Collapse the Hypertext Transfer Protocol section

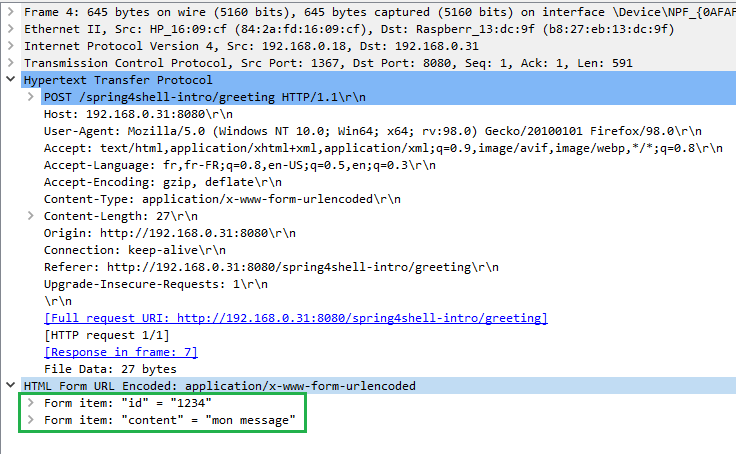point(10,79)
